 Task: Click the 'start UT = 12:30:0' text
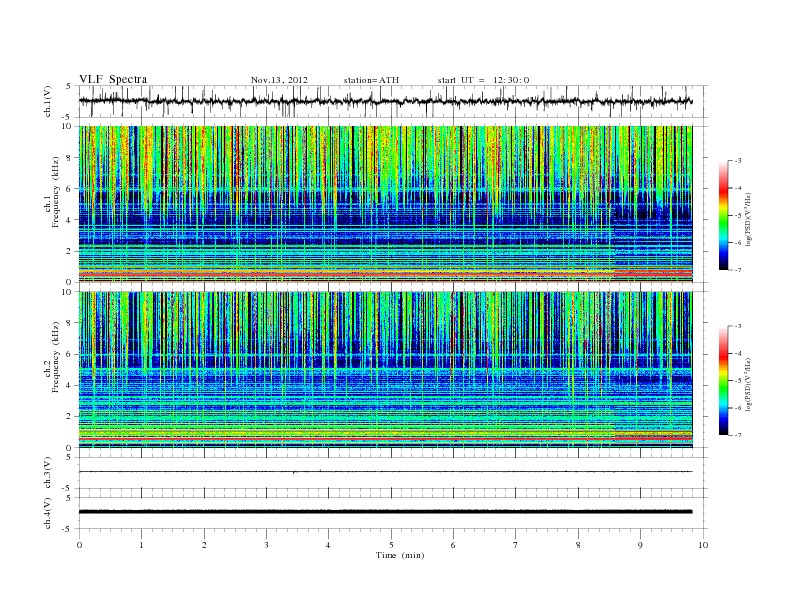point(483,80)
